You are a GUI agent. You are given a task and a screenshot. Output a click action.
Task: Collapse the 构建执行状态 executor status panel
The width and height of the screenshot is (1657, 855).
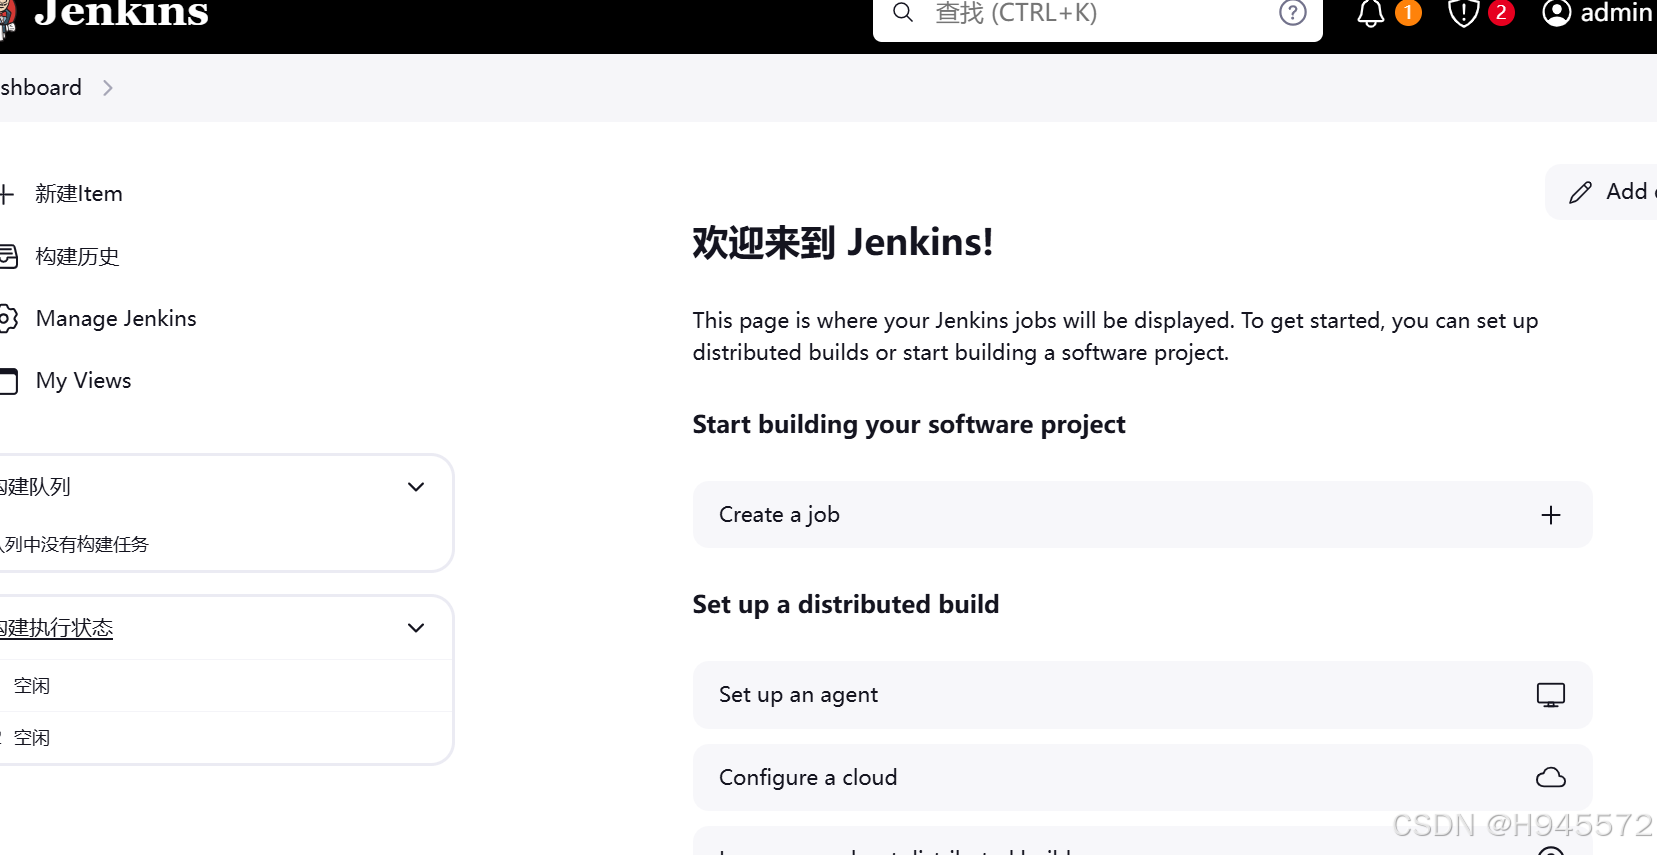(416, 628)
